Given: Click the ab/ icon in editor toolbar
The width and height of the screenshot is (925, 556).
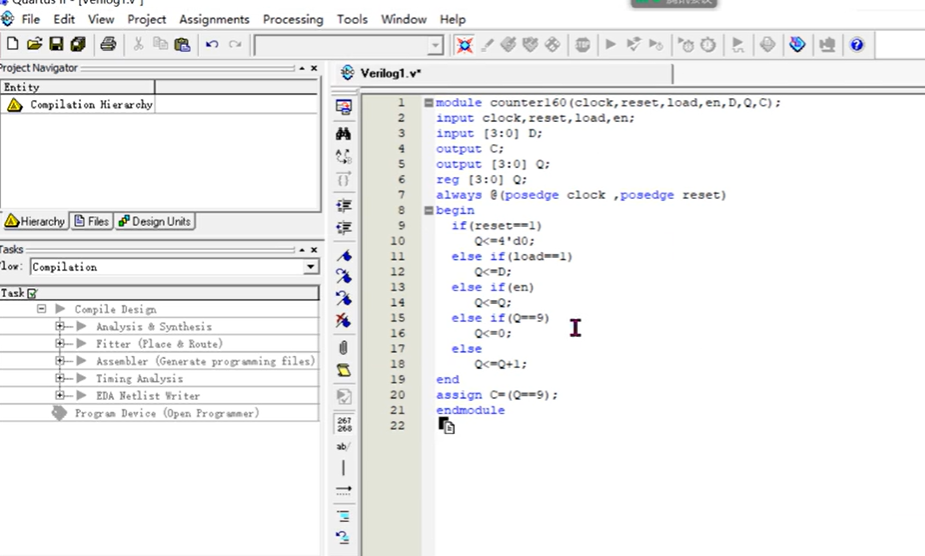Looking at the screenshot, I should pyautogui.click(x=343, y=446).
